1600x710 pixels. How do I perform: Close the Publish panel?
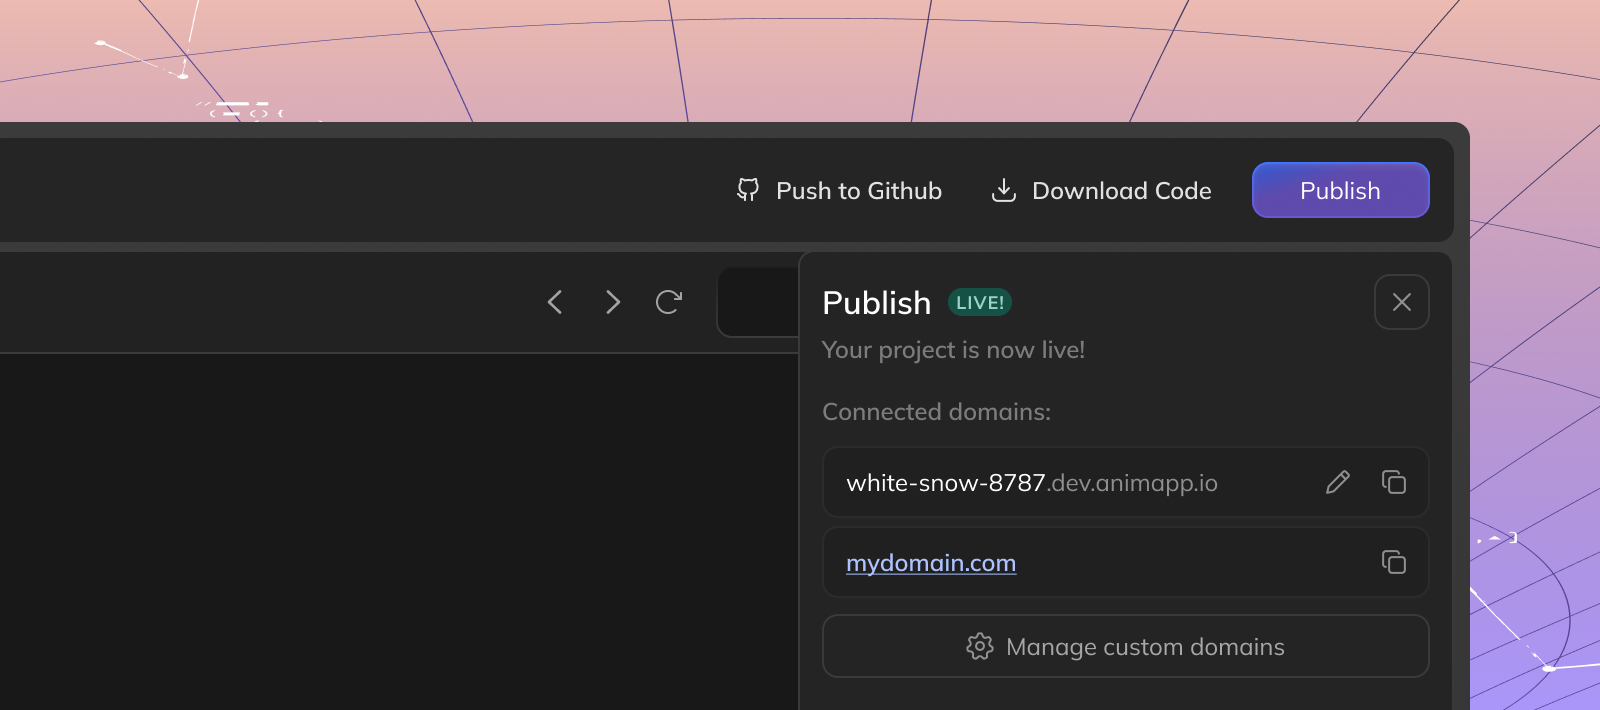(x=1402, y=302)
